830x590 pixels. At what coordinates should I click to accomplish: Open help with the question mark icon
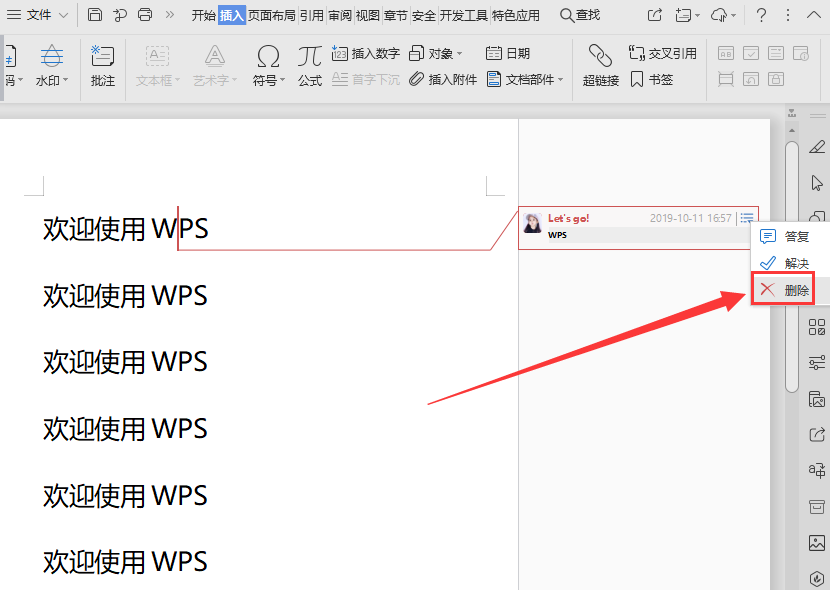pos(761,15)
